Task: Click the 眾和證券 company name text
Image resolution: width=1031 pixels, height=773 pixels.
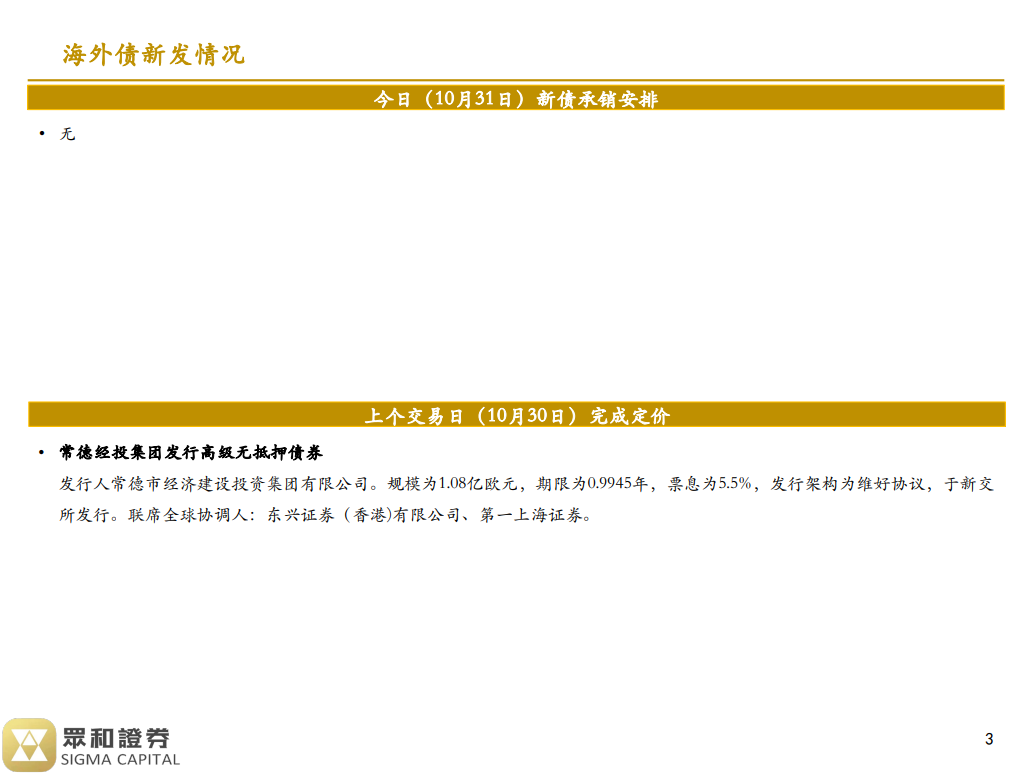Action: (116, 738)
